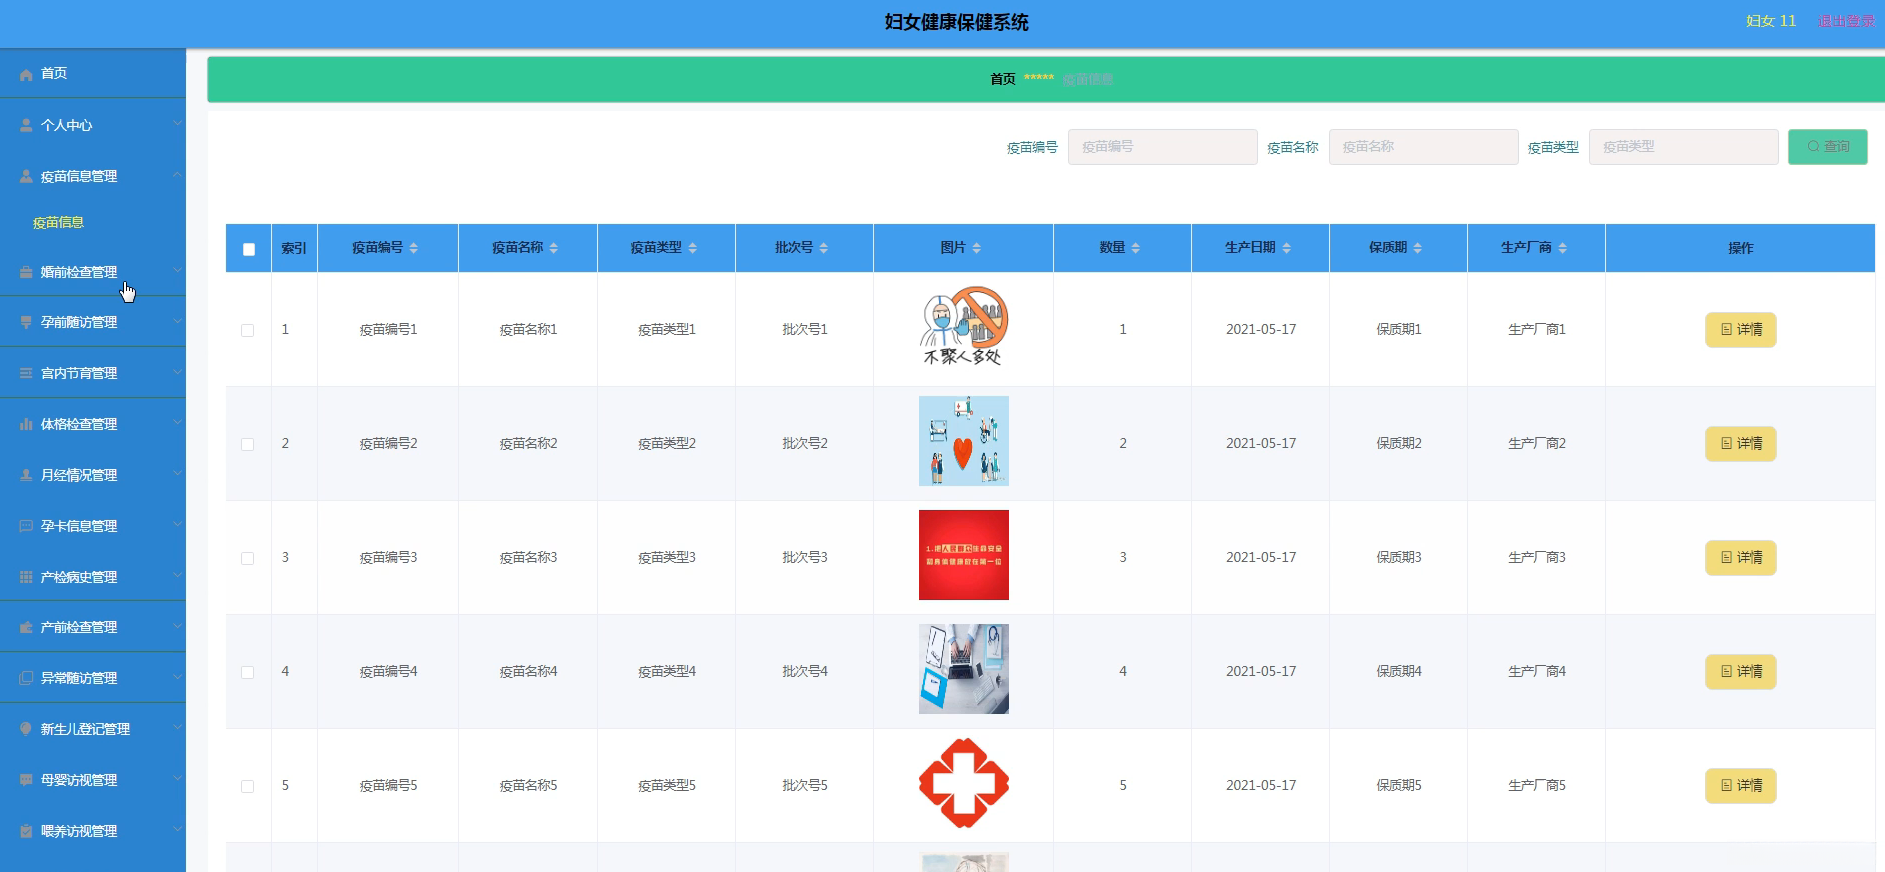Click the sort arrows beside 生产日期 header
The height and width of the screenshot is (872, 1885).
[1287, 248]
